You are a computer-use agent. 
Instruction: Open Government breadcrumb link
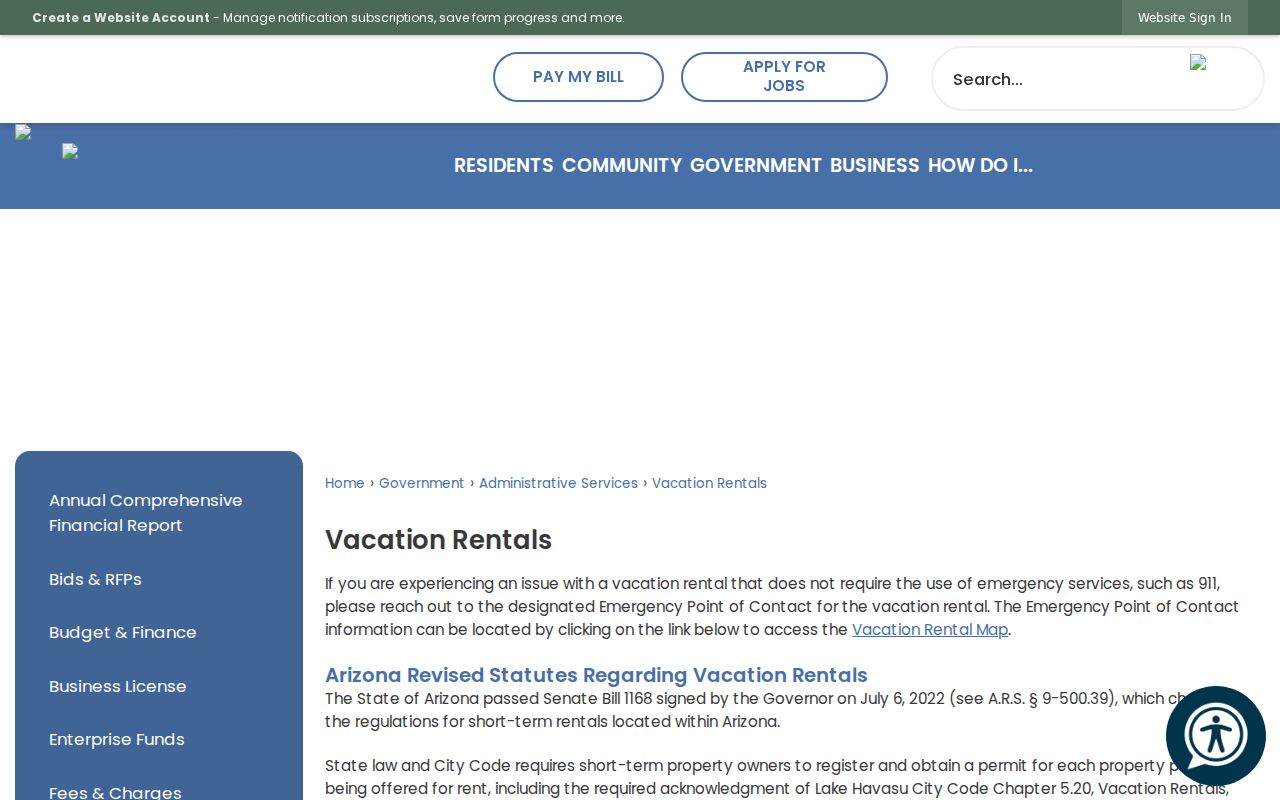[422, 483]
